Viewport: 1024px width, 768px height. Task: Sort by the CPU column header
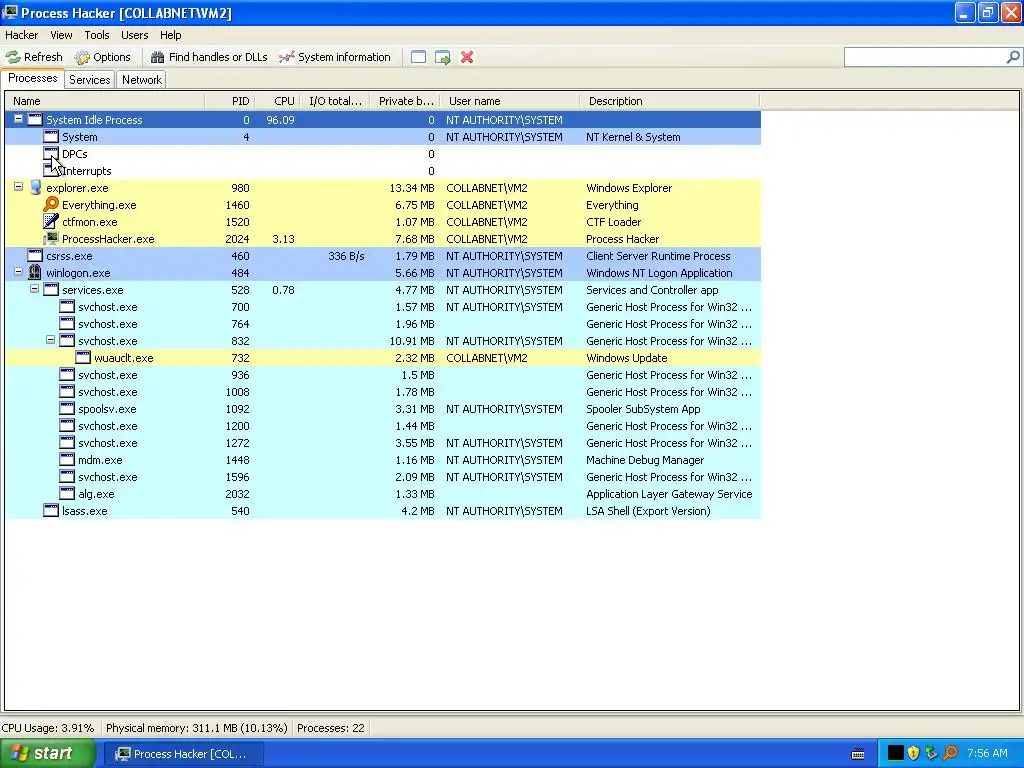click(278, 101)
